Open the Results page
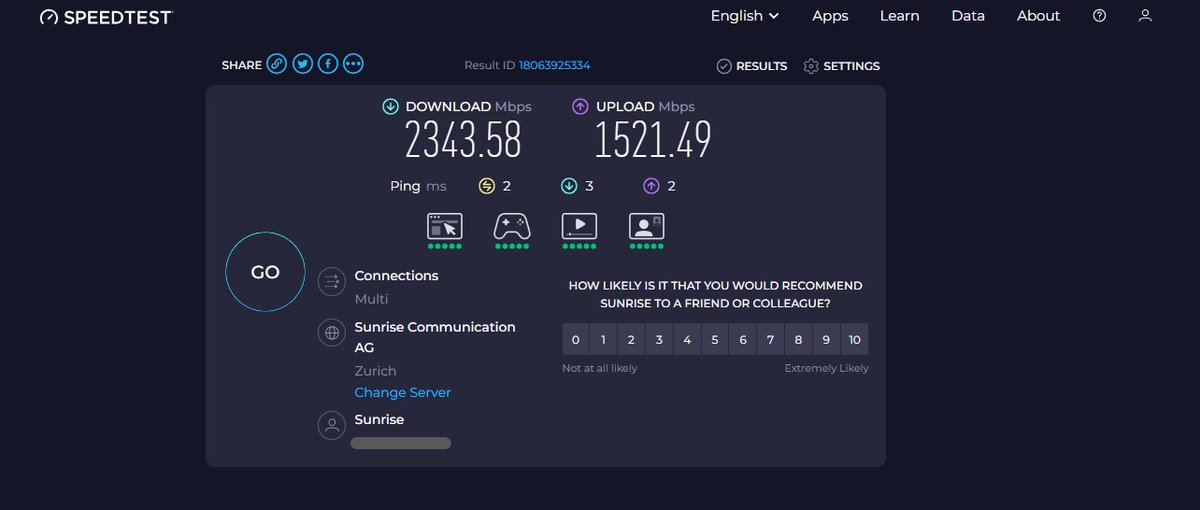Screen dimensions: 1200x510 coord(752,66)
